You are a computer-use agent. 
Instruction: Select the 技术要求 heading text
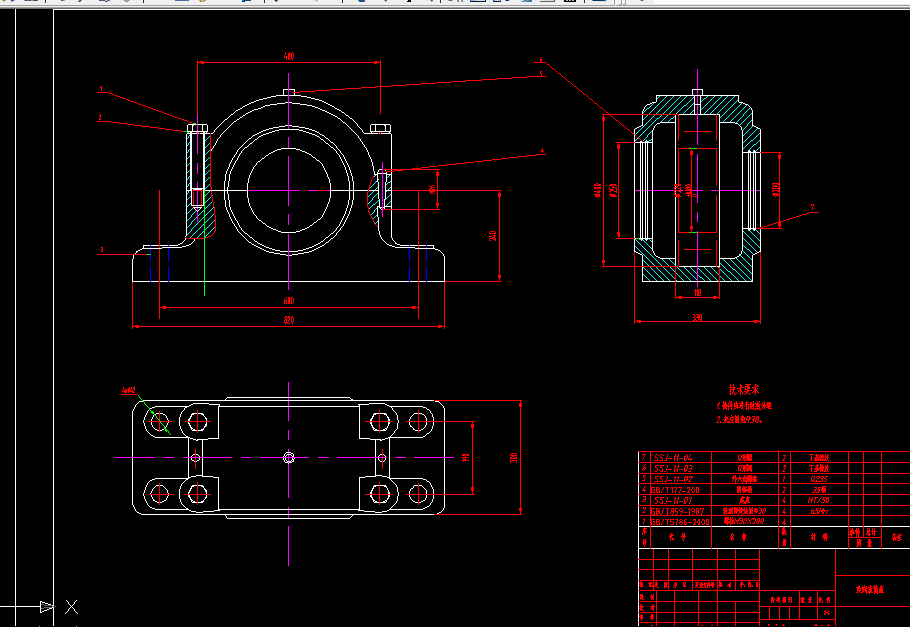744,390
